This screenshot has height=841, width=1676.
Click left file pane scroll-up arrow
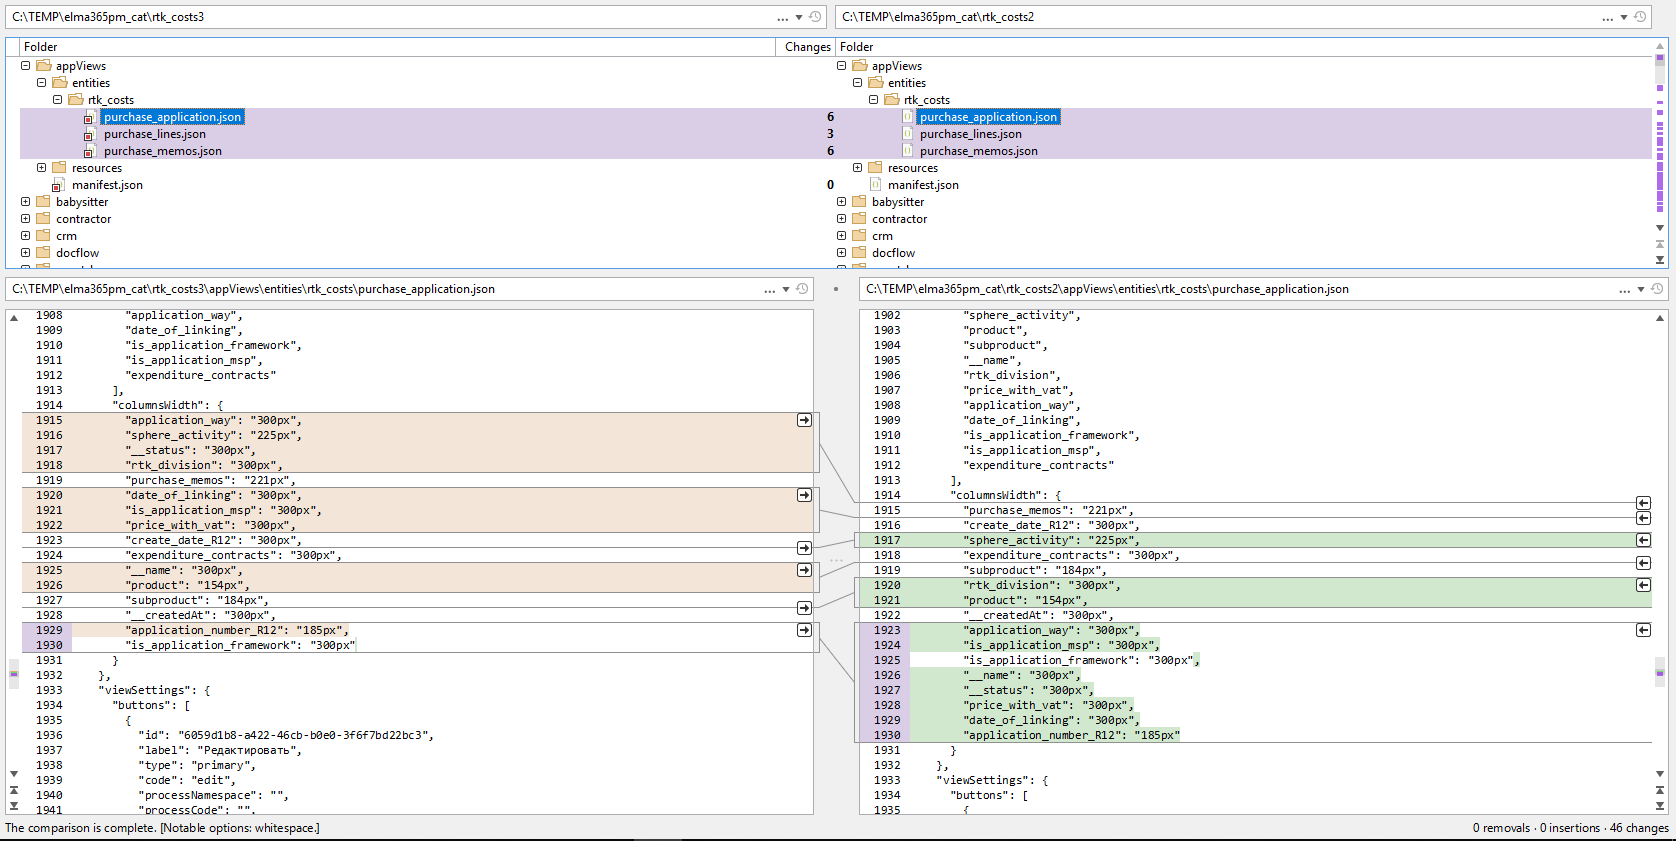click(x=14, y=318)
